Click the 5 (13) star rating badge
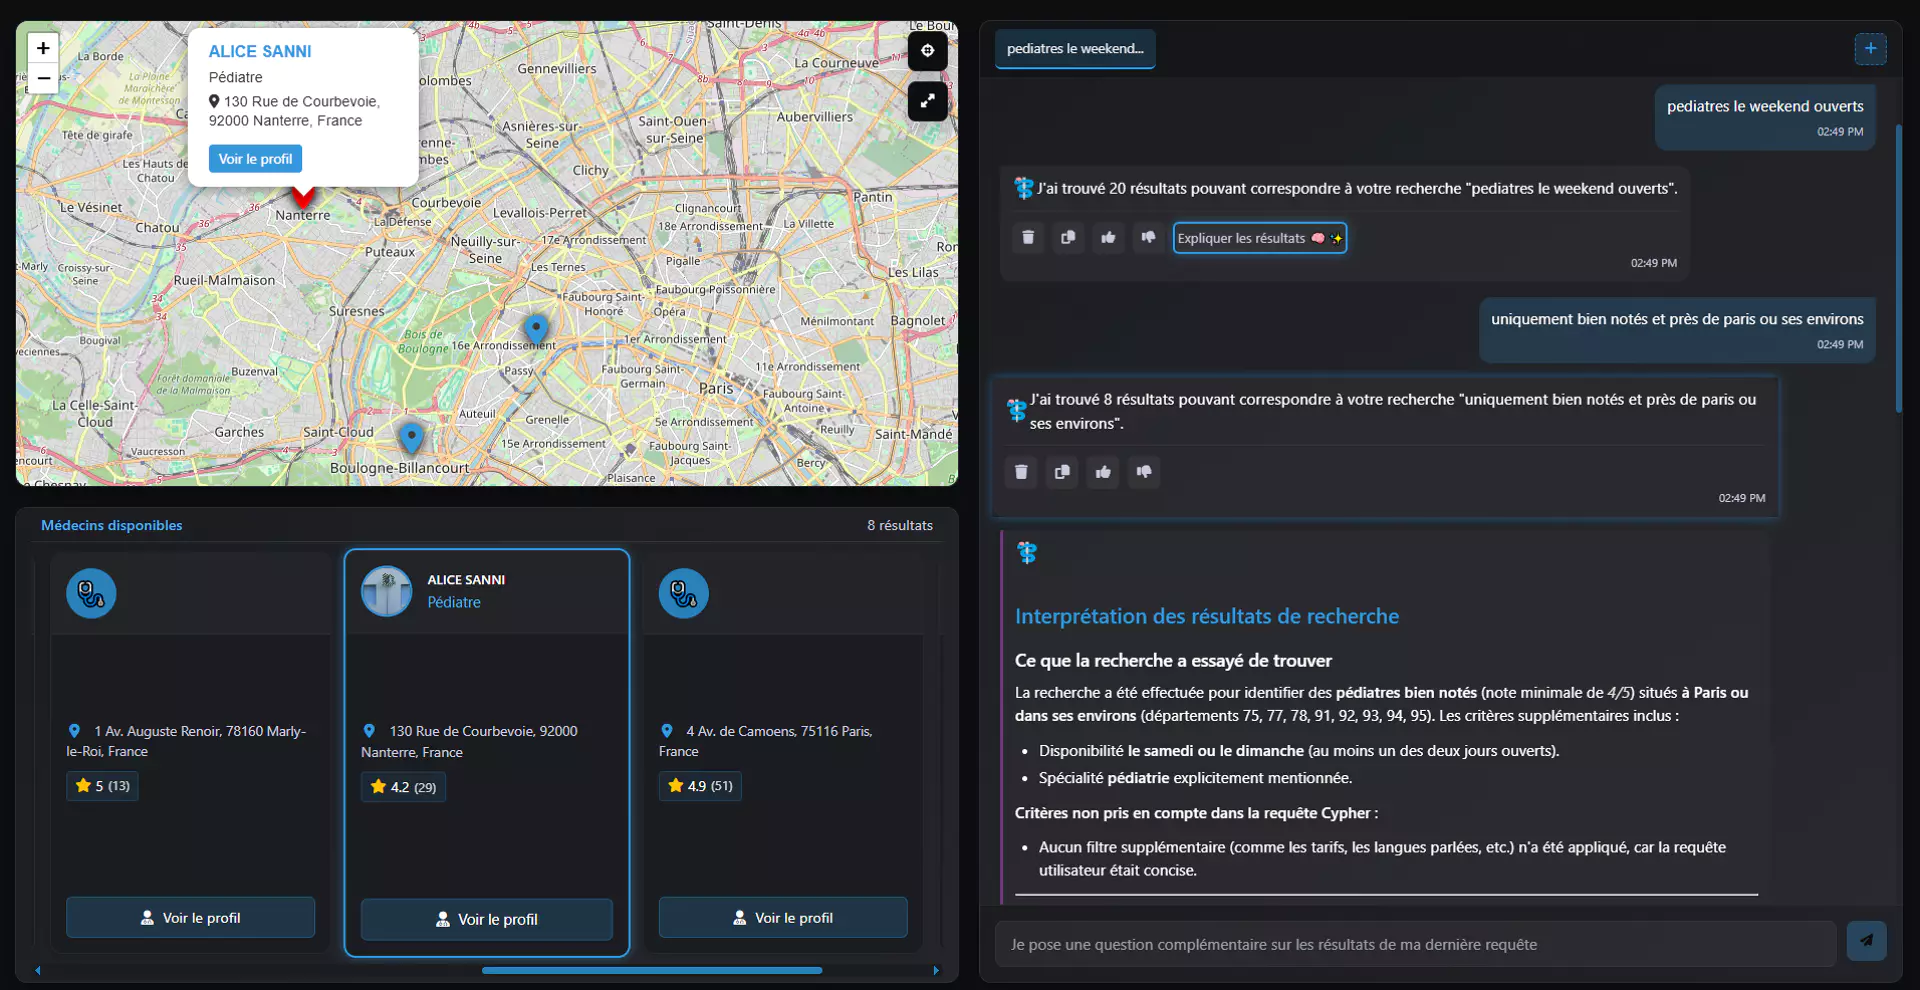 pyautogui.click(x=103, y=786)
